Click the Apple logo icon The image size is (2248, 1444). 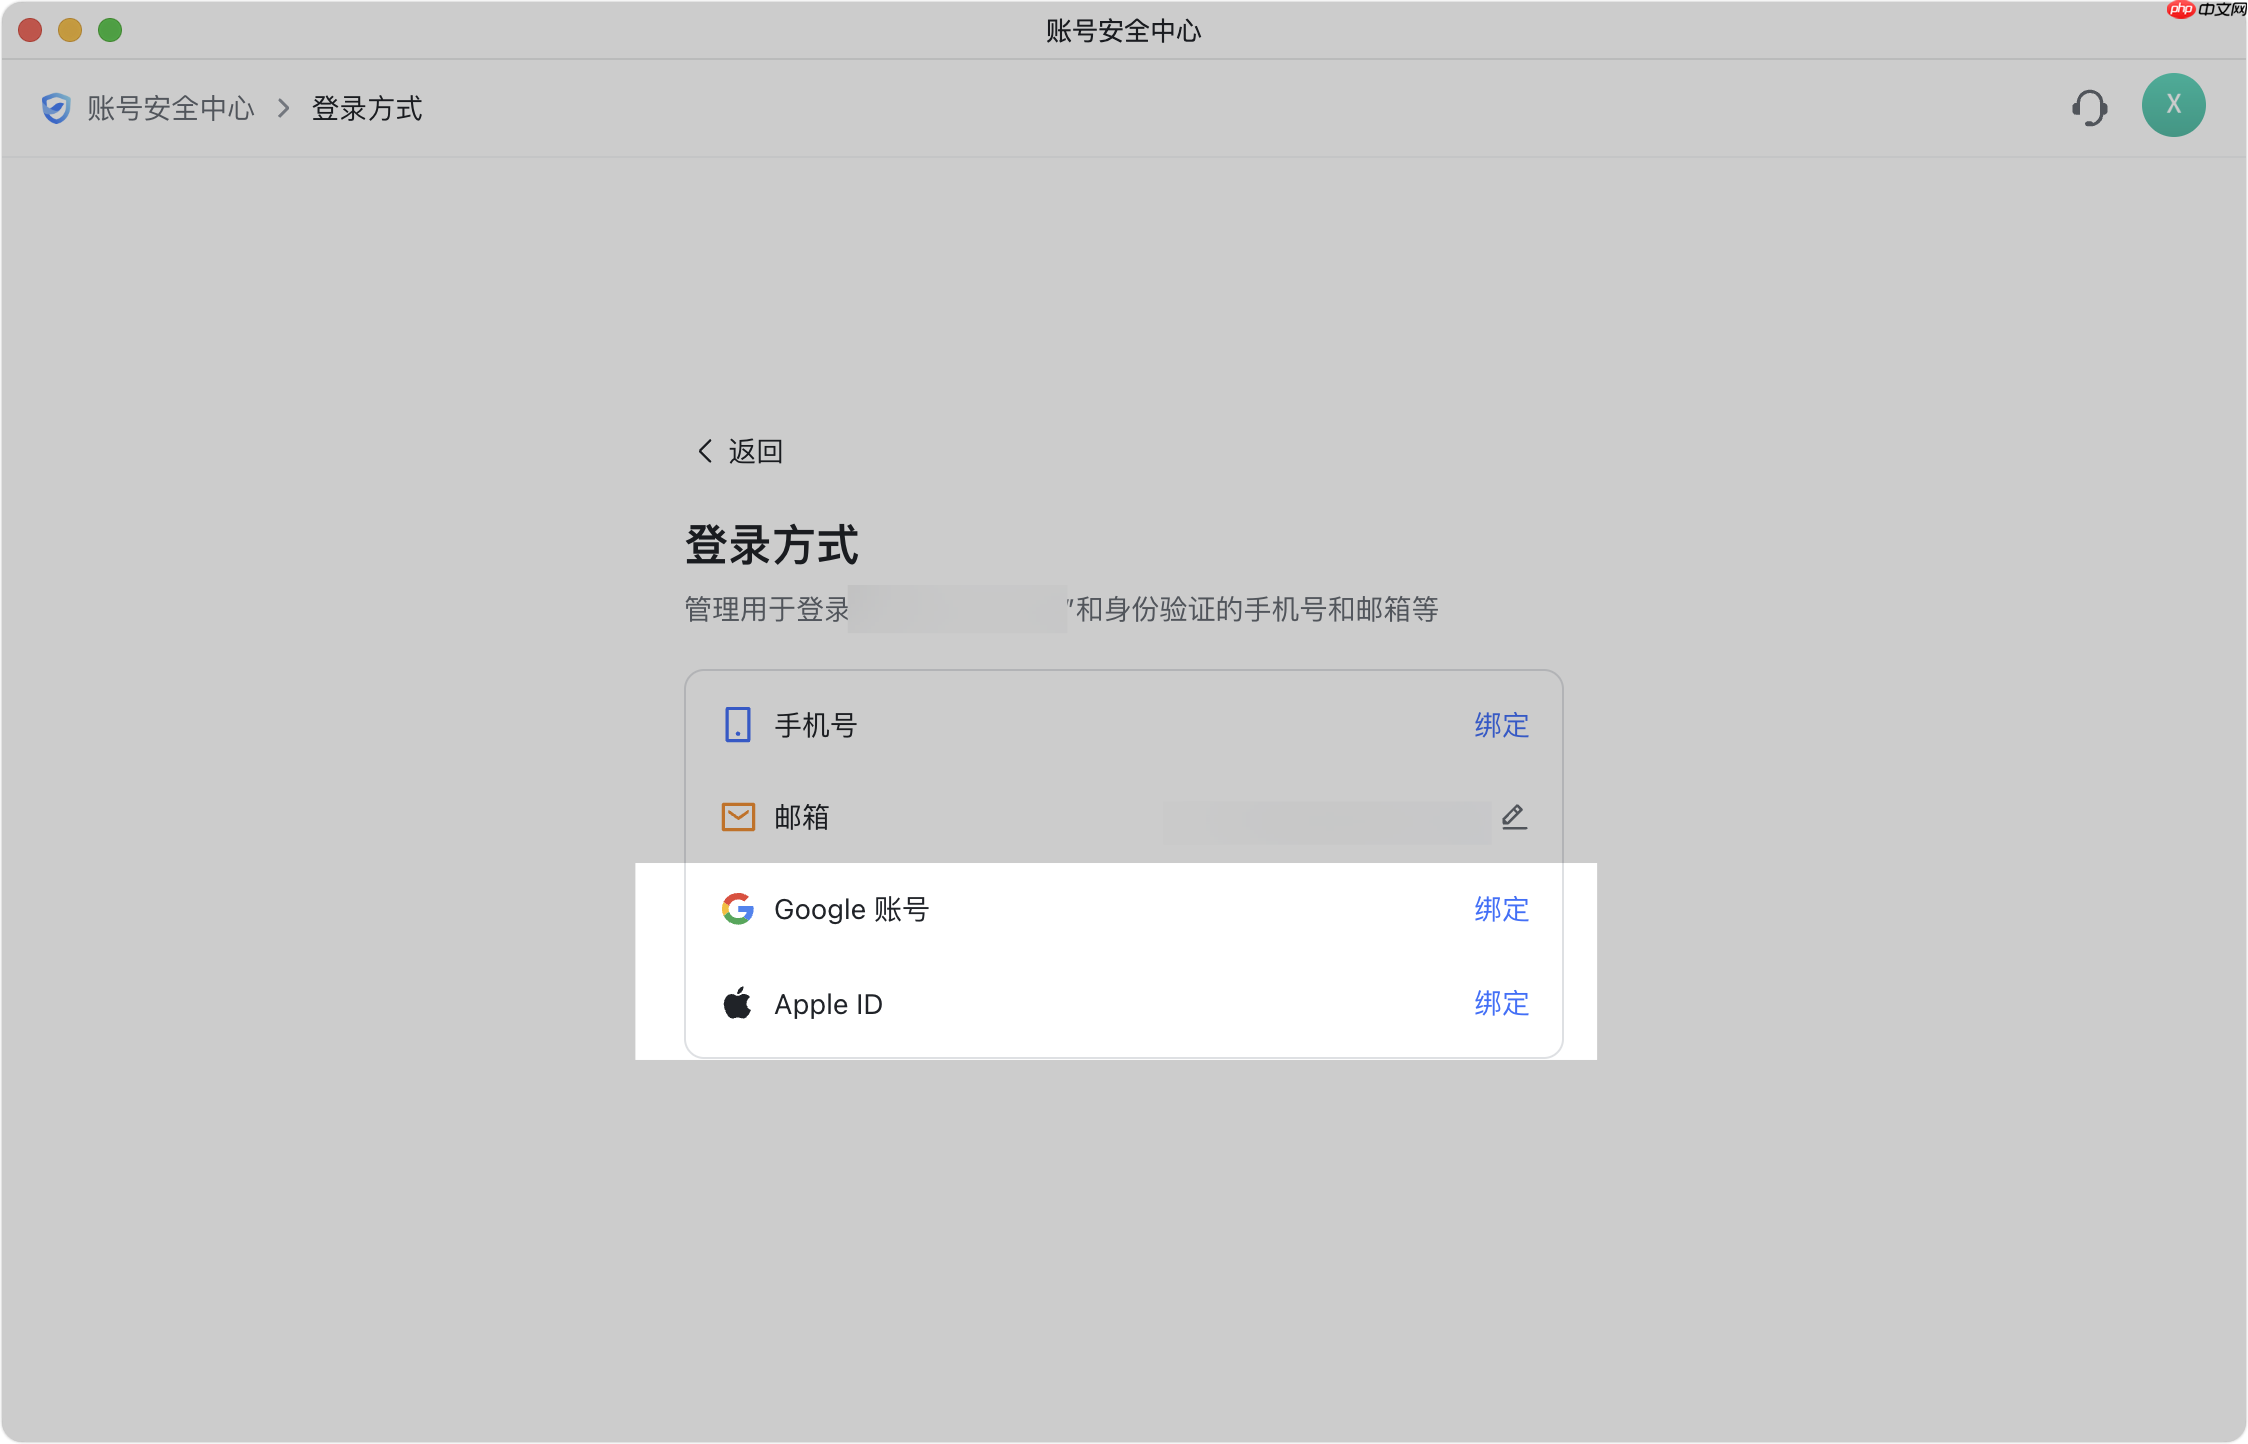[x=737, y=1003]
